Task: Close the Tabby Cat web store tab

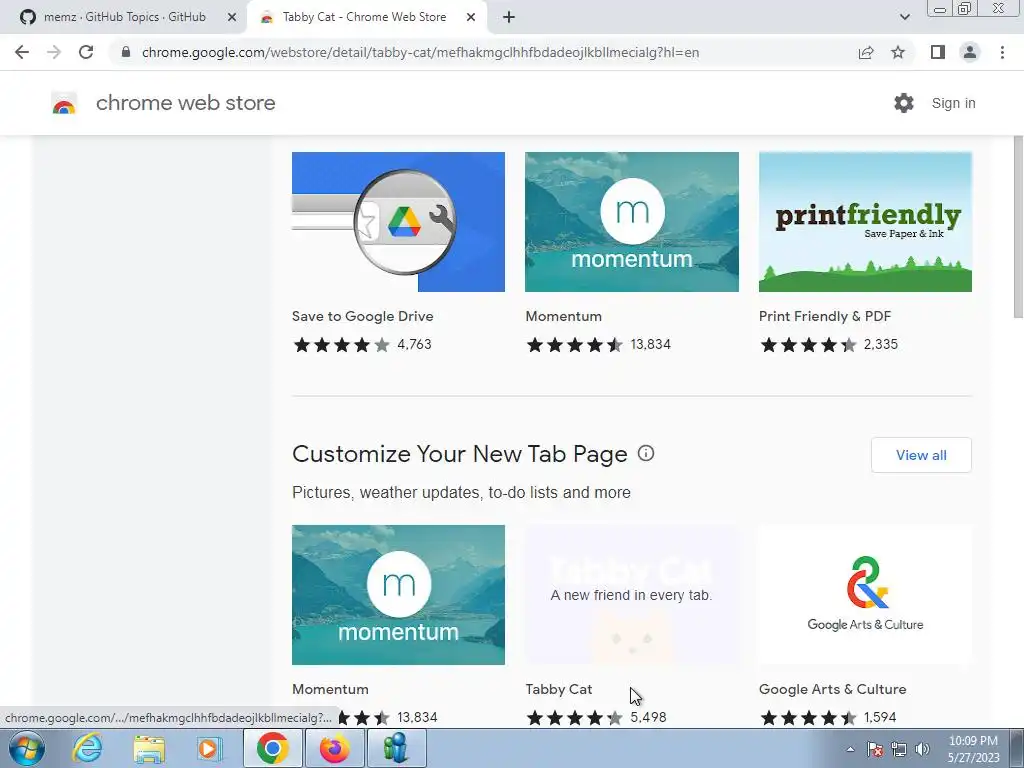Action: pos(471,17)
